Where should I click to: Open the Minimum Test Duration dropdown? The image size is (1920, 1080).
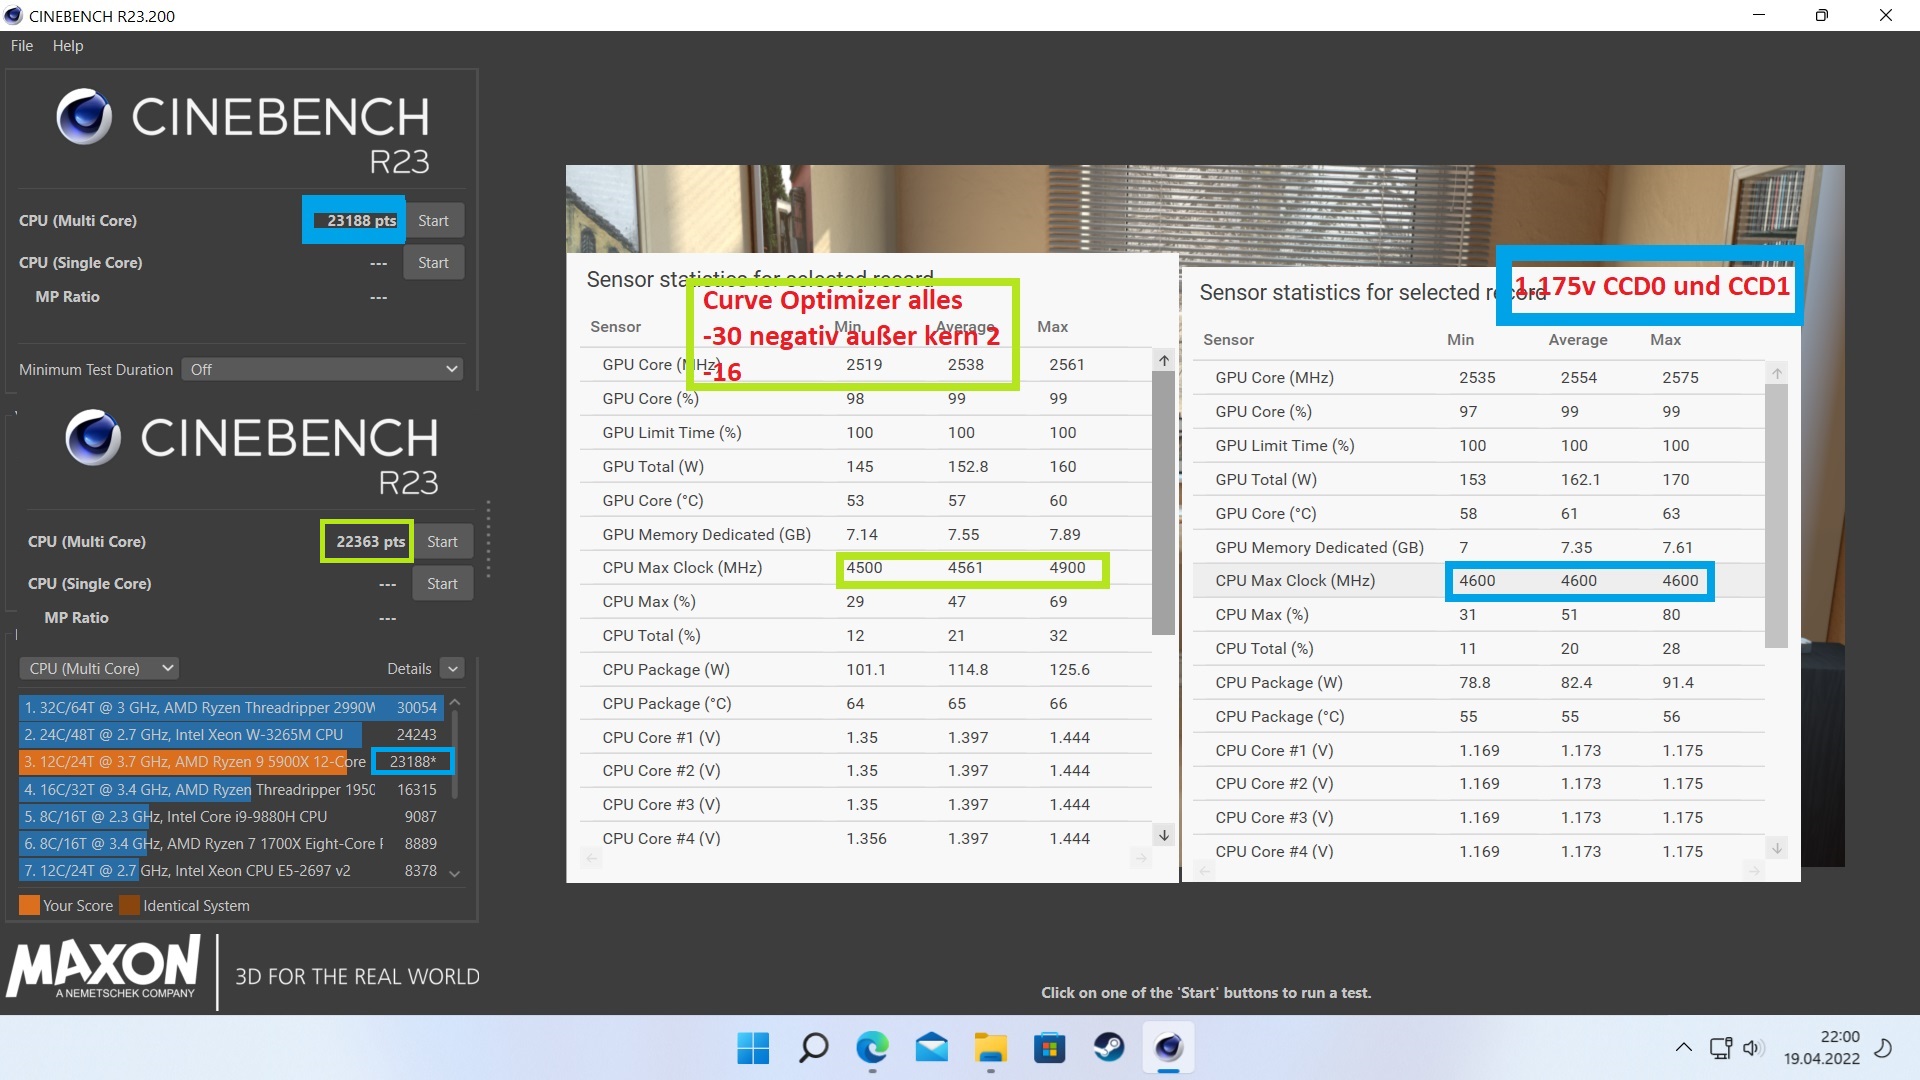point(322,369)
